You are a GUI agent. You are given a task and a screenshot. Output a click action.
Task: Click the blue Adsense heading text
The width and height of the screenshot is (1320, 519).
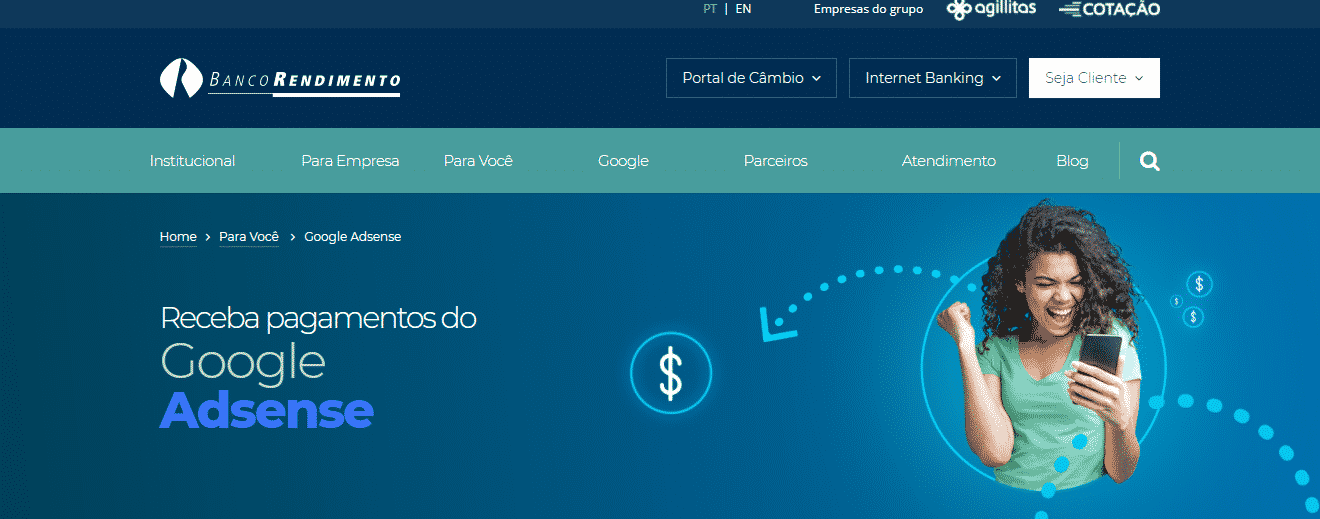coord(266,410)
